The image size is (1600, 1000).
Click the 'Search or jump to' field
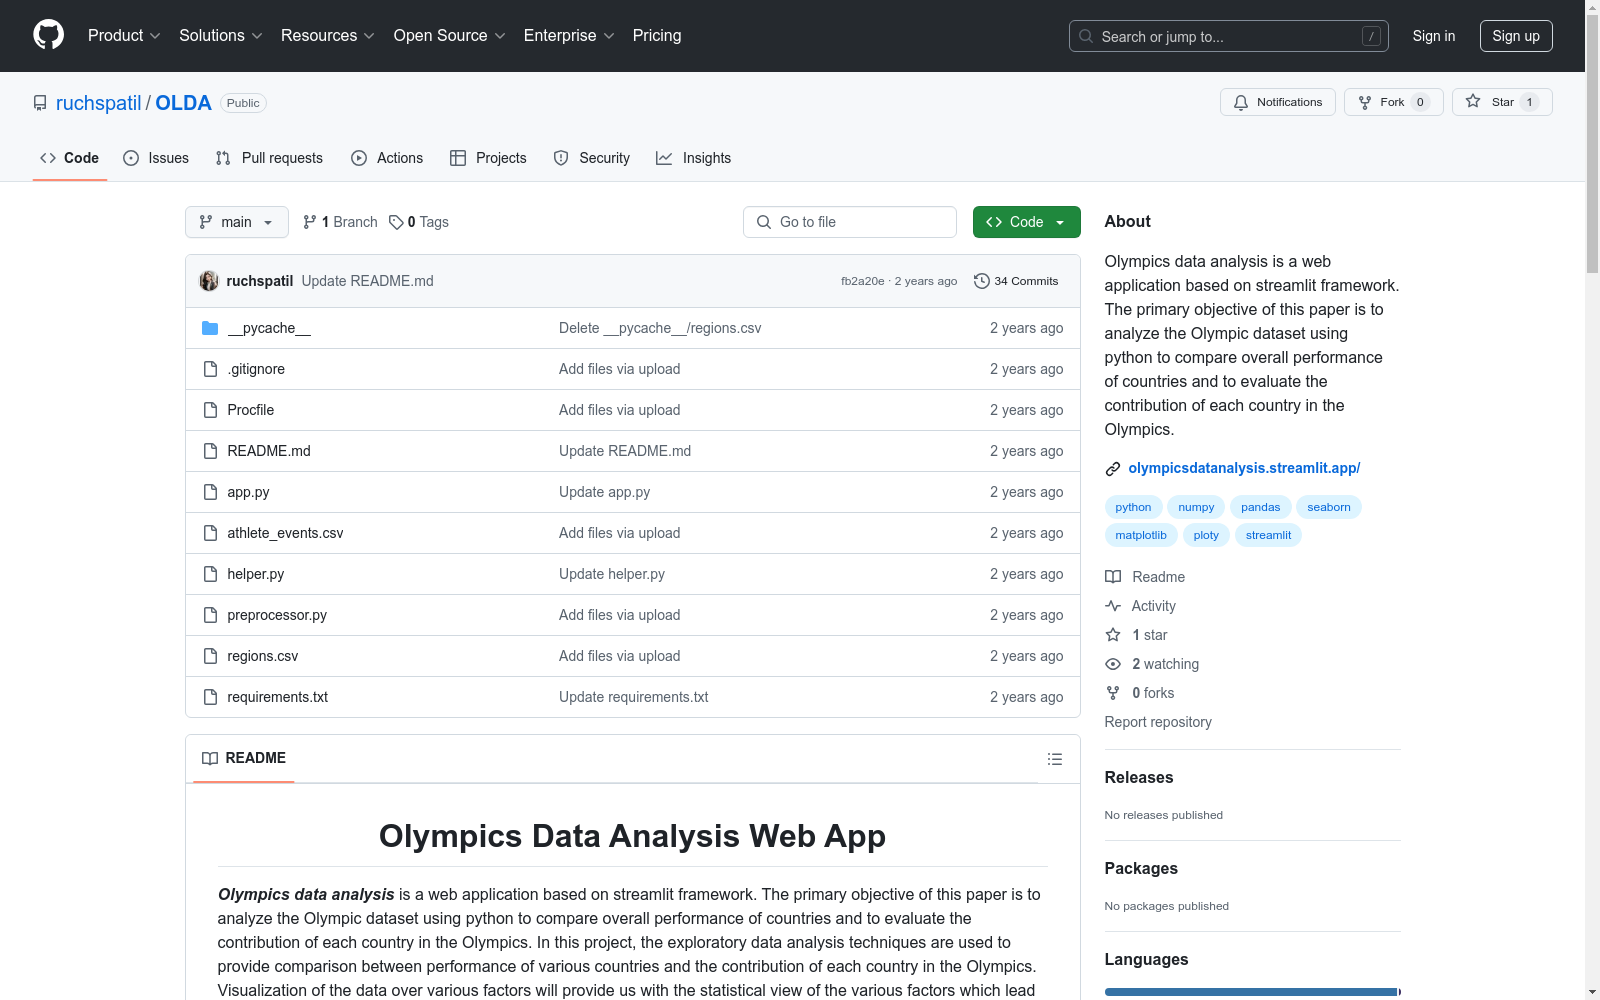coord(1229,36)
